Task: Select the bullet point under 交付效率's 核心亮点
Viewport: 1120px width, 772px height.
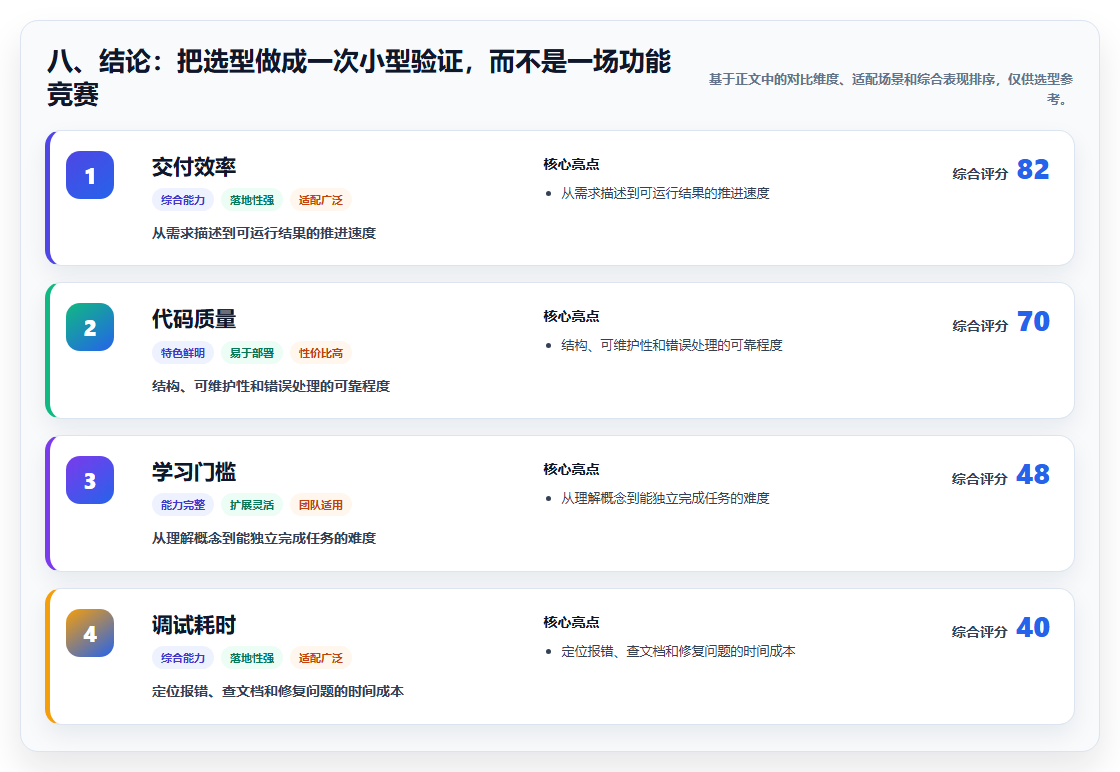Action: pyautogui.click(x=665, y=194)
